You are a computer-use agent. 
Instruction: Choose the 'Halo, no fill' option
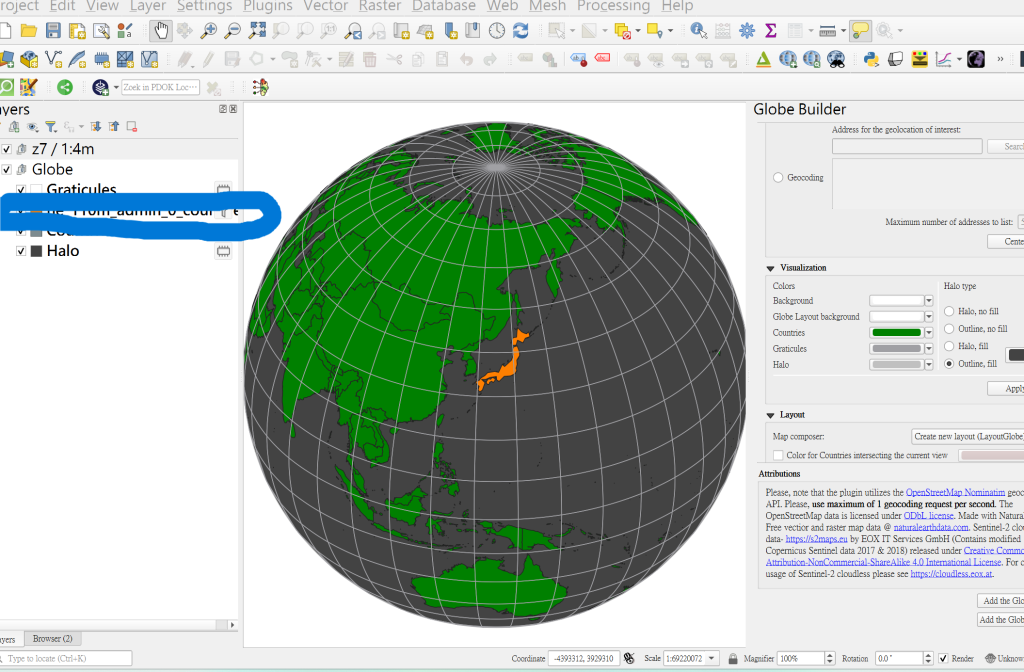(x=949, y=312)
